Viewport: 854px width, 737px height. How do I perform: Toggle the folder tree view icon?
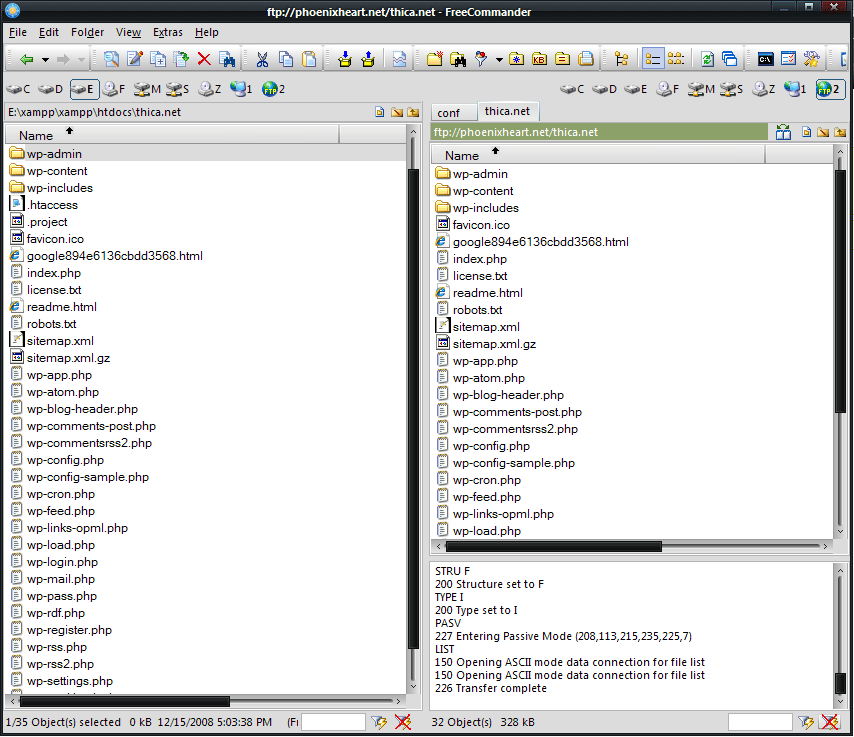pos(621,59)
